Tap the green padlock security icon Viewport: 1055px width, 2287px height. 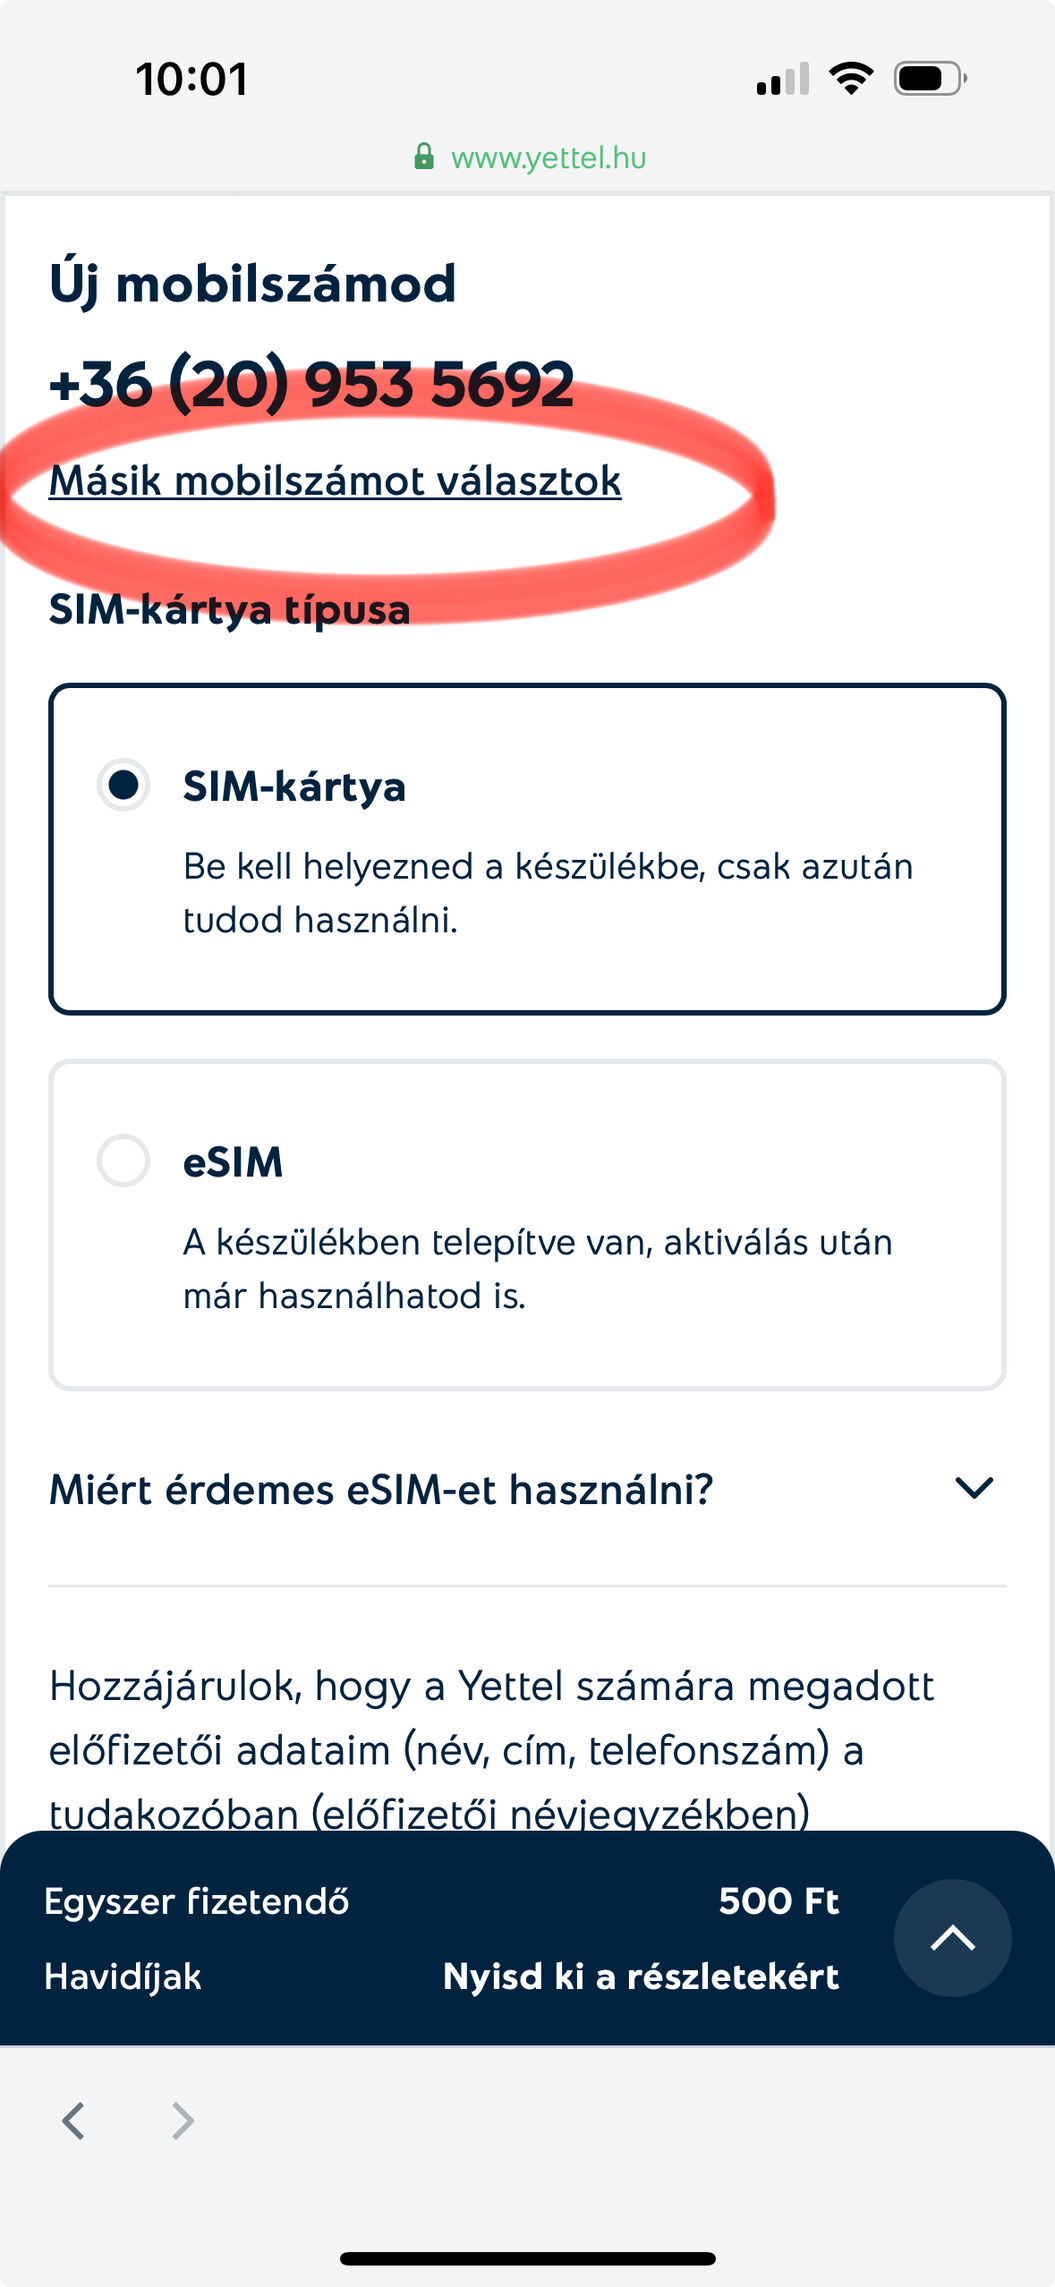pyautogui.click(x=424, y=157)
